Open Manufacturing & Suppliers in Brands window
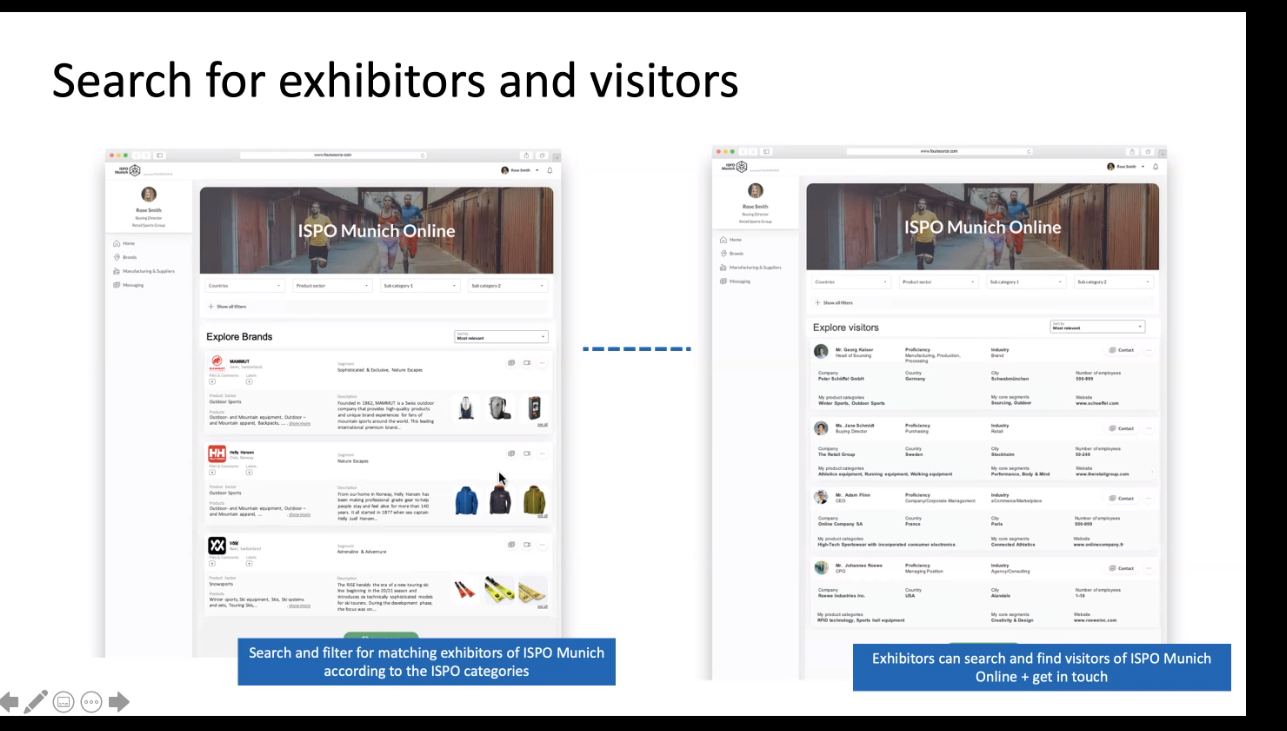This screenshot has height=731, width=1287. click(x=144, y=271)
